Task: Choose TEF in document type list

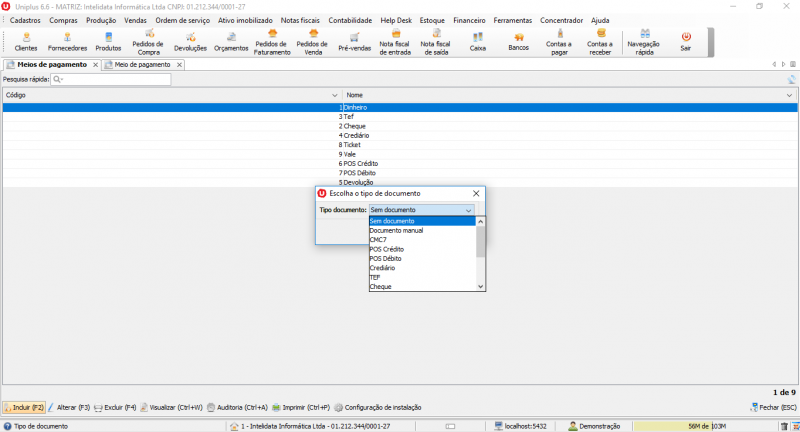Action: pos(422,277)
